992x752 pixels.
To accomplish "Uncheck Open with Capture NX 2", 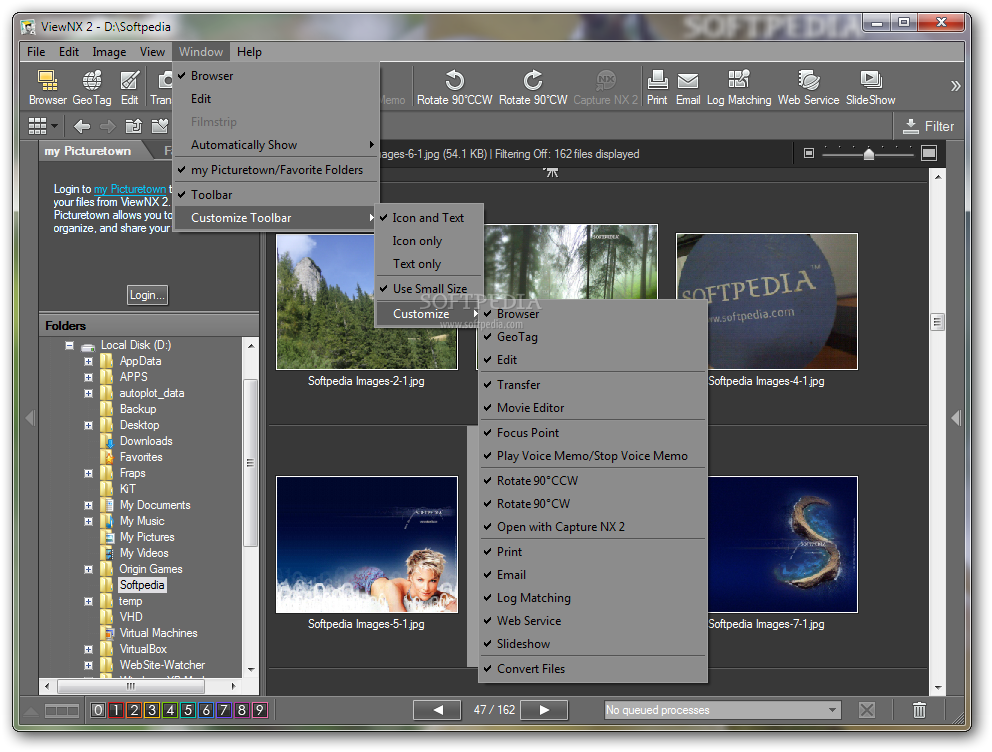I will [x=593, y=527].
